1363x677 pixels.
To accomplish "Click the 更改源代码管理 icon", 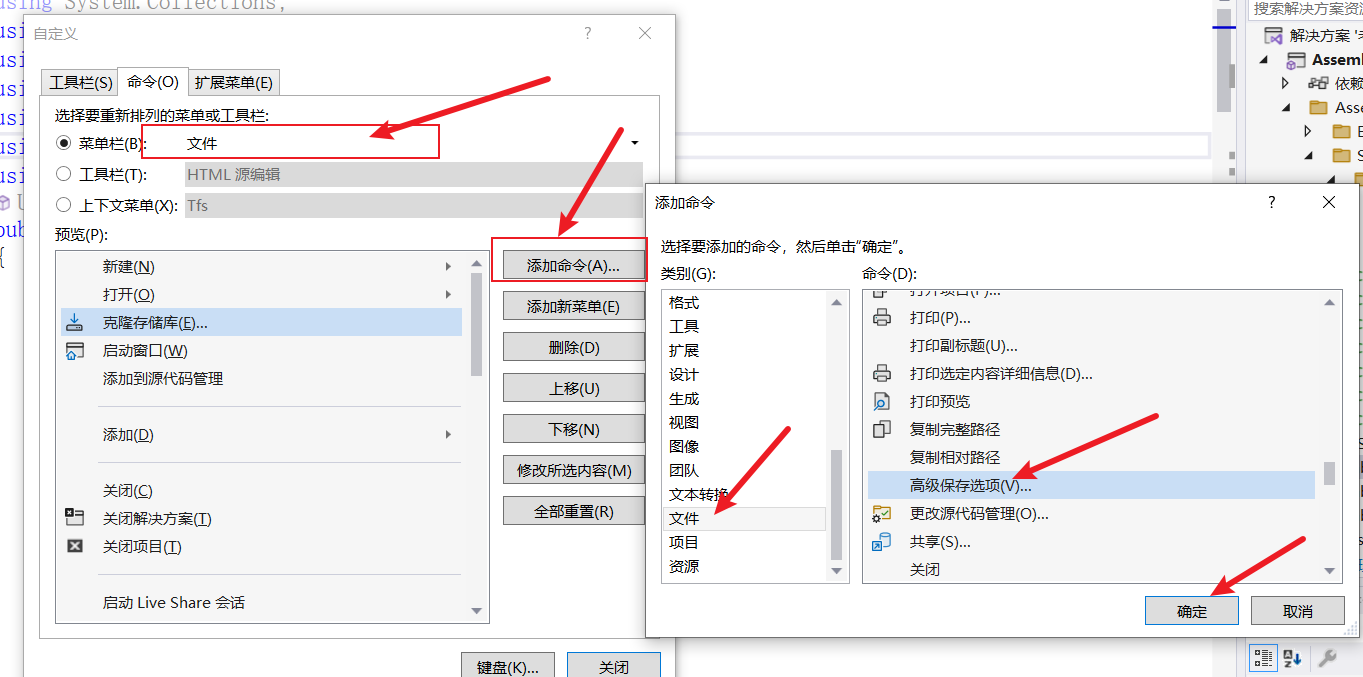I will pos(882,514).
